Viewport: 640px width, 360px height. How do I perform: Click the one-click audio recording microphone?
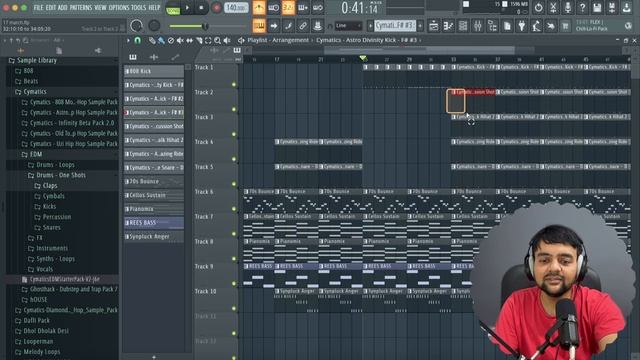(568, 7)
